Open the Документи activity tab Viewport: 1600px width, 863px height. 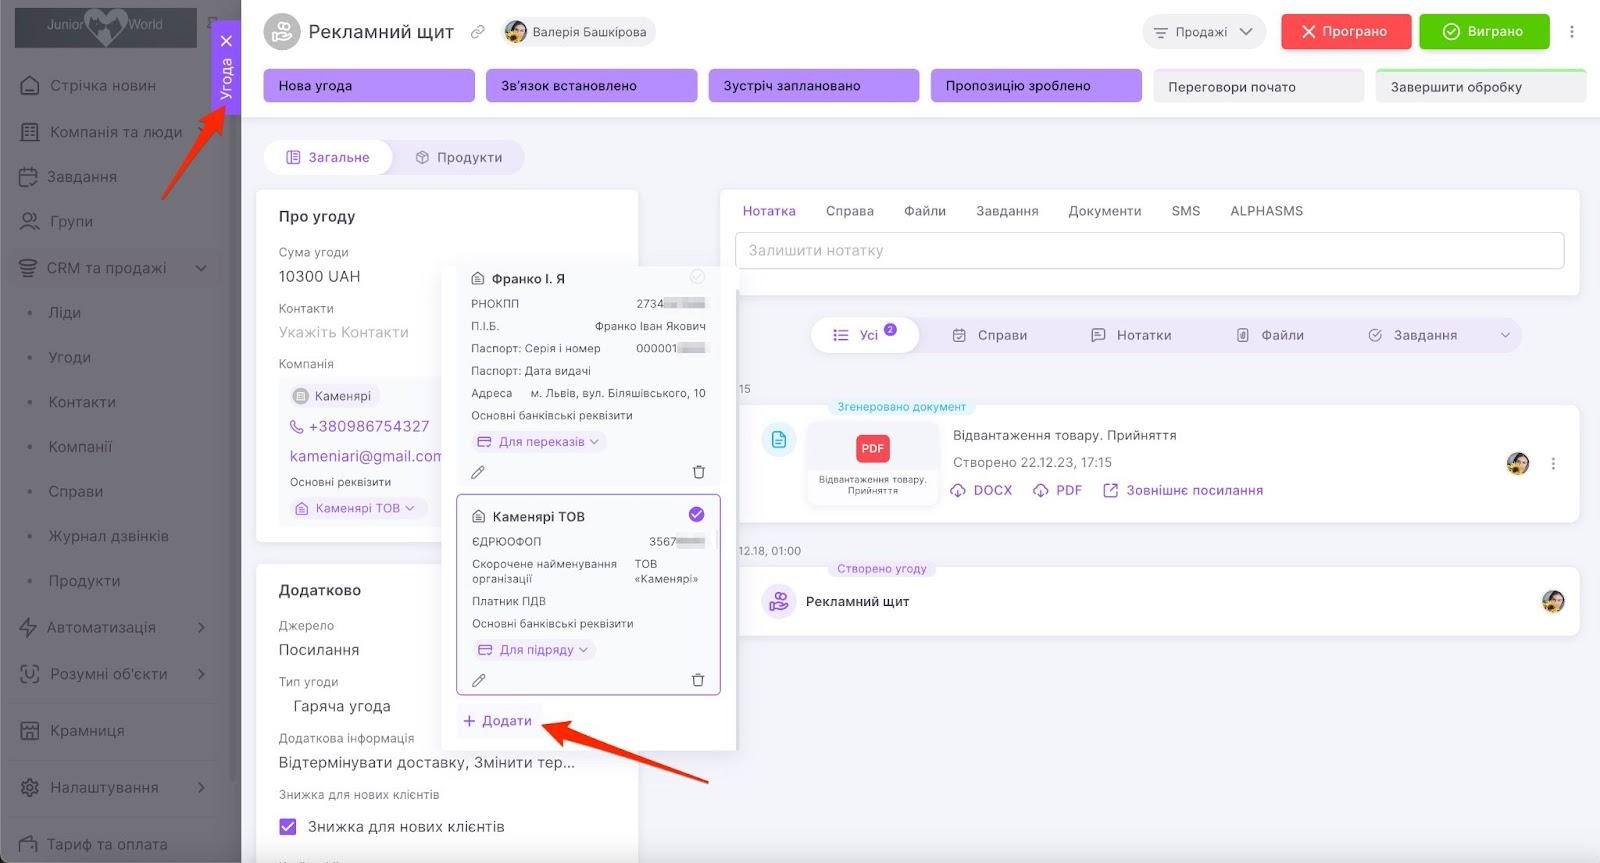1105,211
